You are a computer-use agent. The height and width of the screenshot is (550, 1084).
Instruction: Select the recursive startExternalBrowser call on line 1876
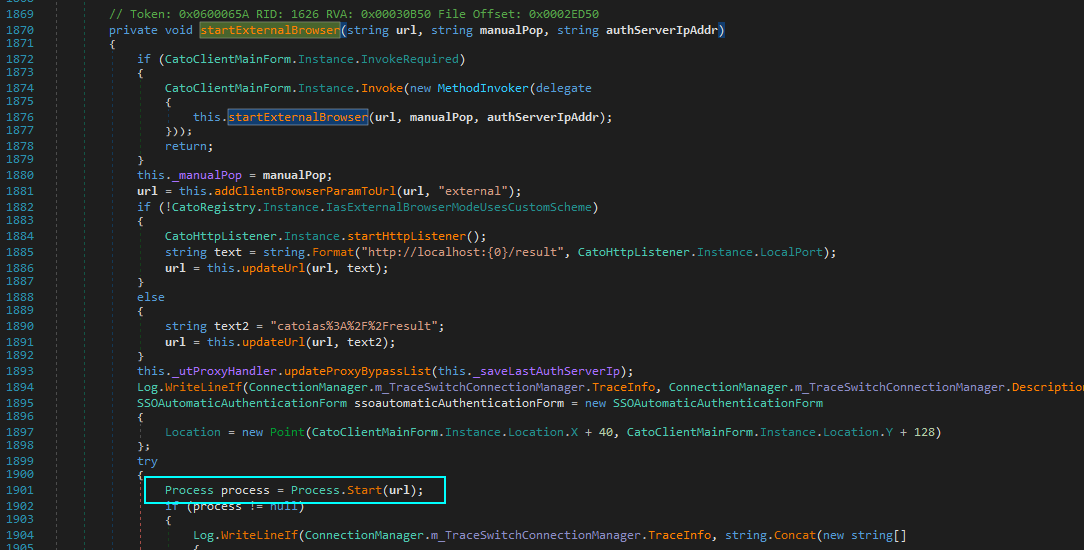coord(298,117)
